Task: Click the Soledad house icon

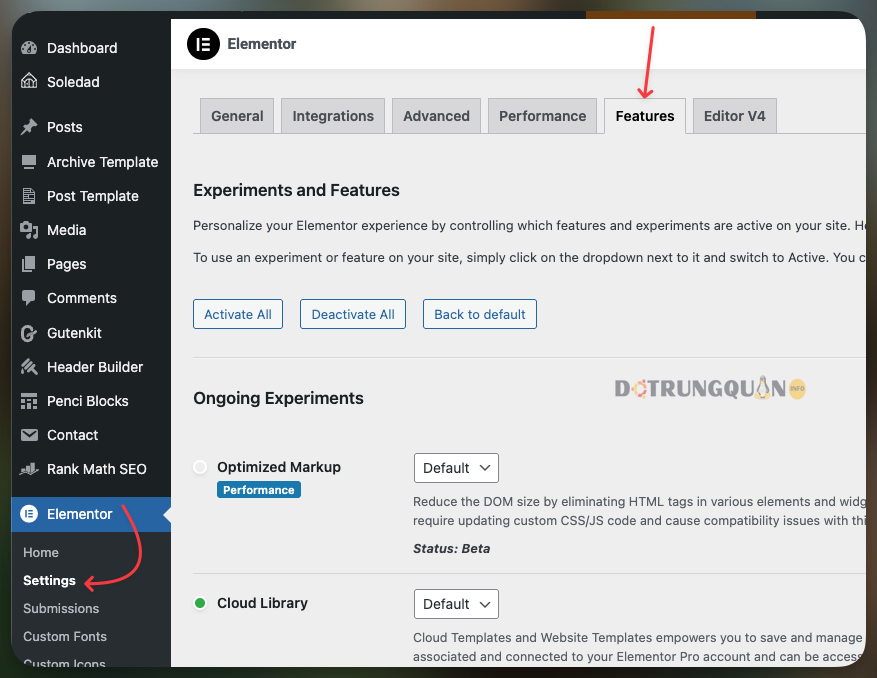Action: (x=29, y=82)
